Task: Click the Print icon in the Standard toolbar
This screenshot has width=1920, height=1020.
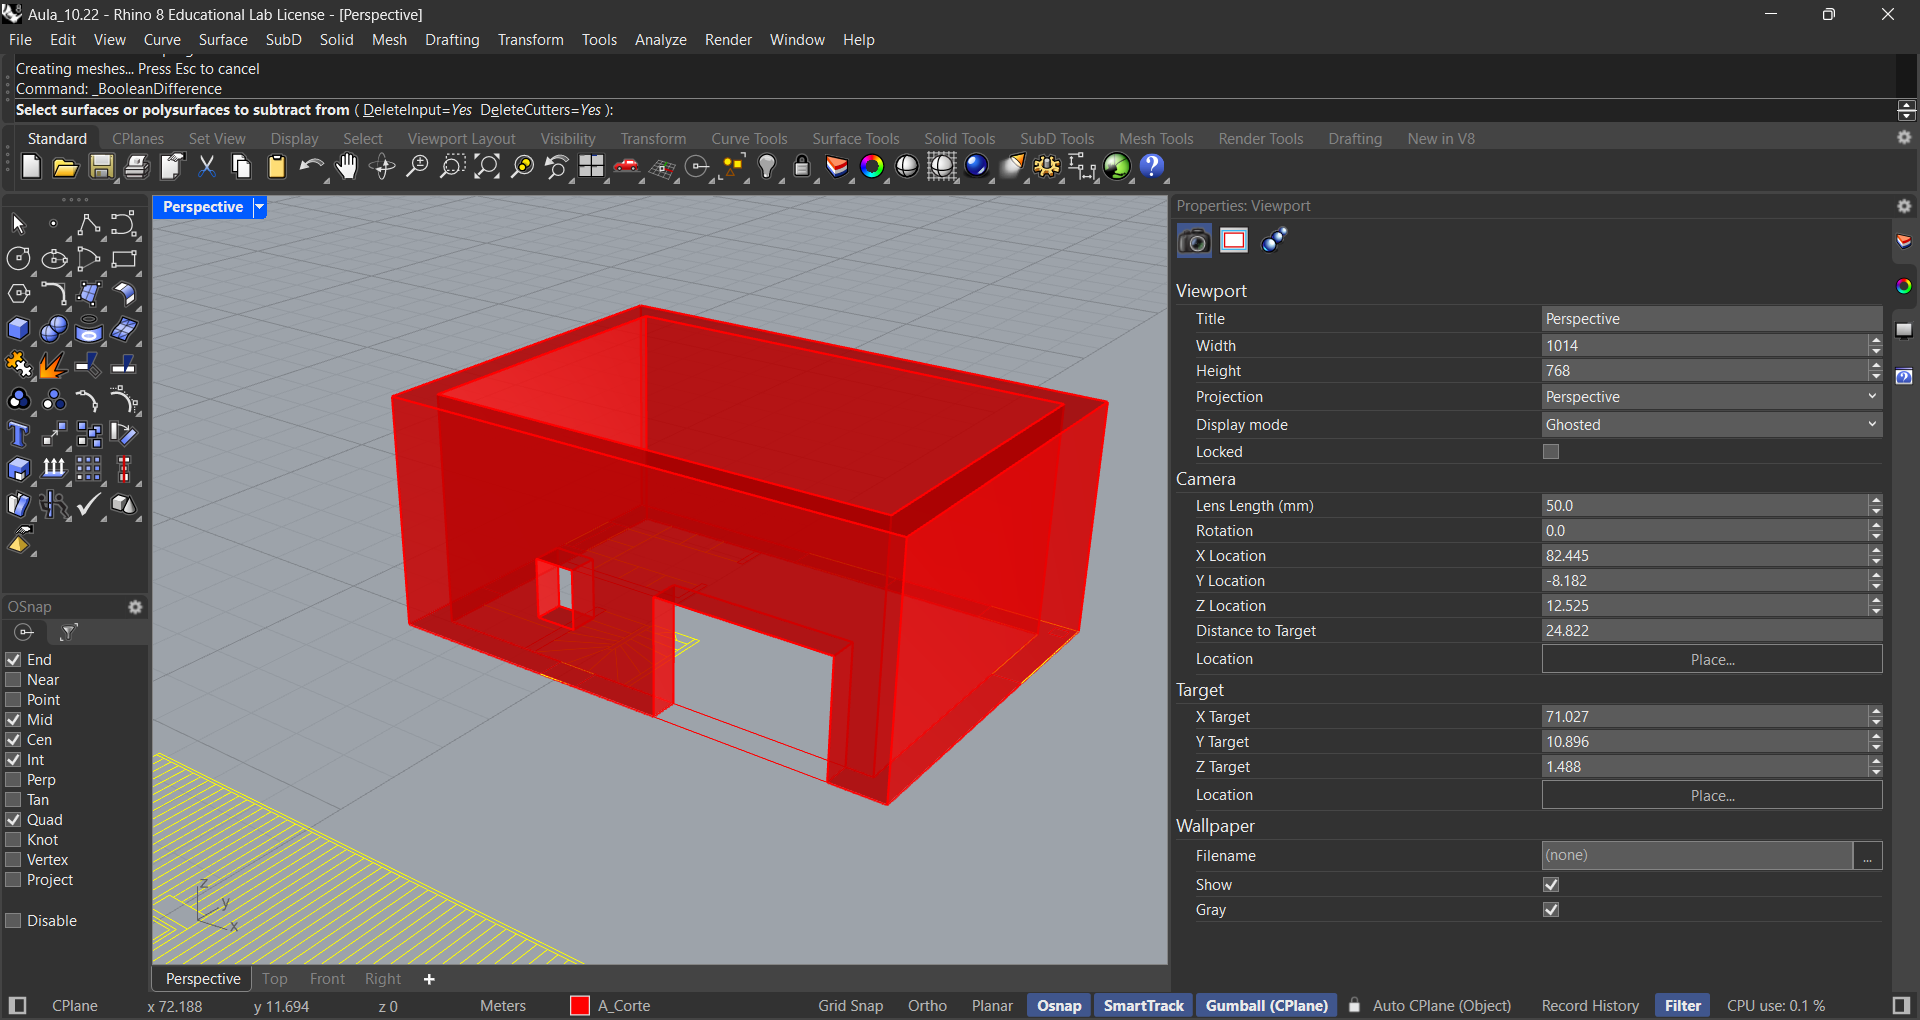Action: (136, 167)
